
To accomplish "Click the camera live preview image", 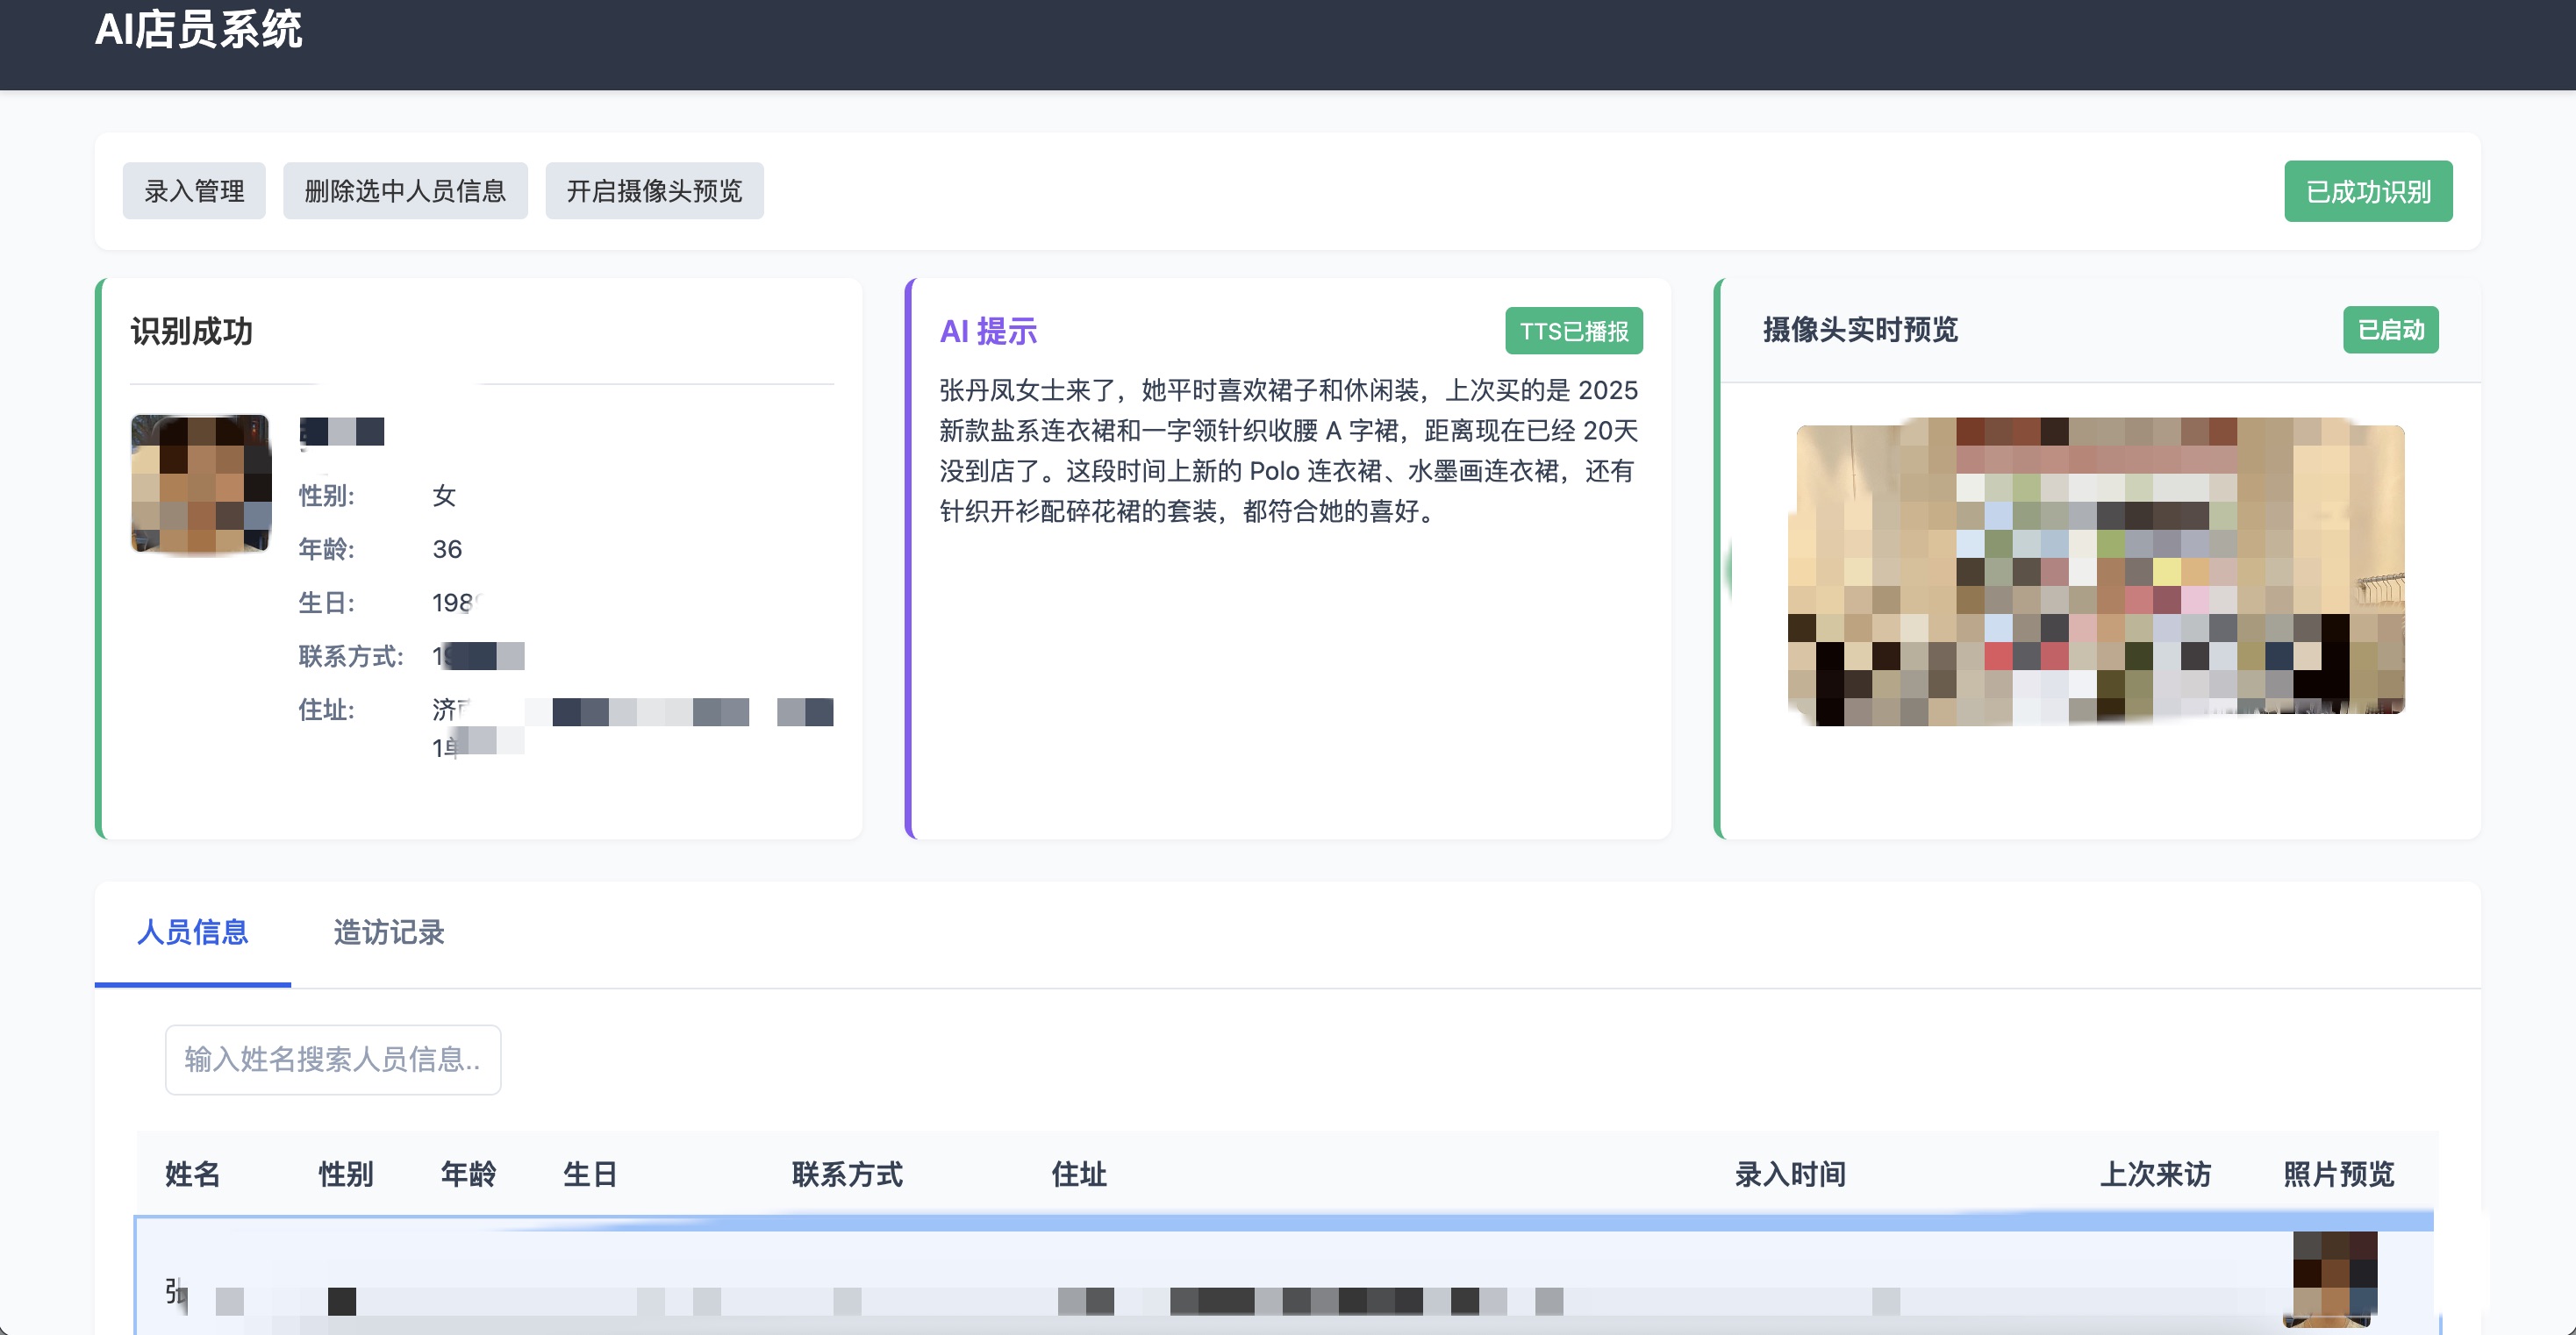I will click(2098, 570).
